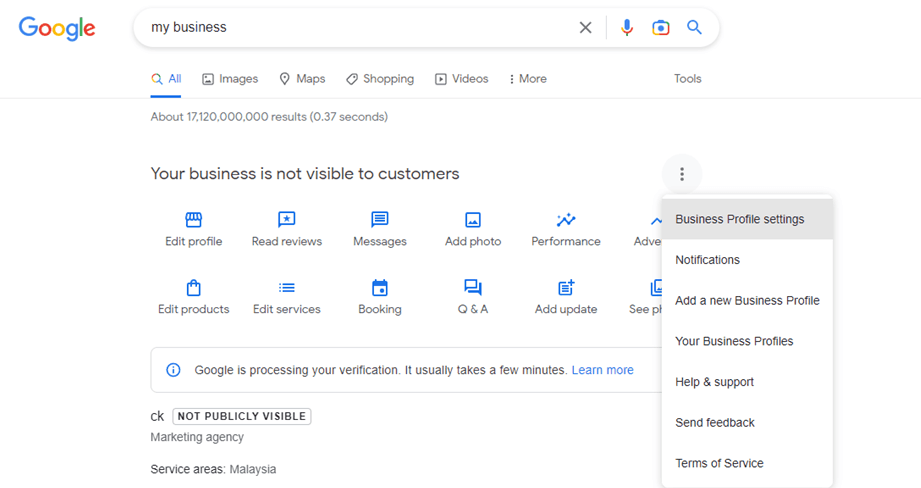The image size is (921, 488).
Task: Click the blue magnifier search button
Action: pyautogui.click(x=694, y=27)
